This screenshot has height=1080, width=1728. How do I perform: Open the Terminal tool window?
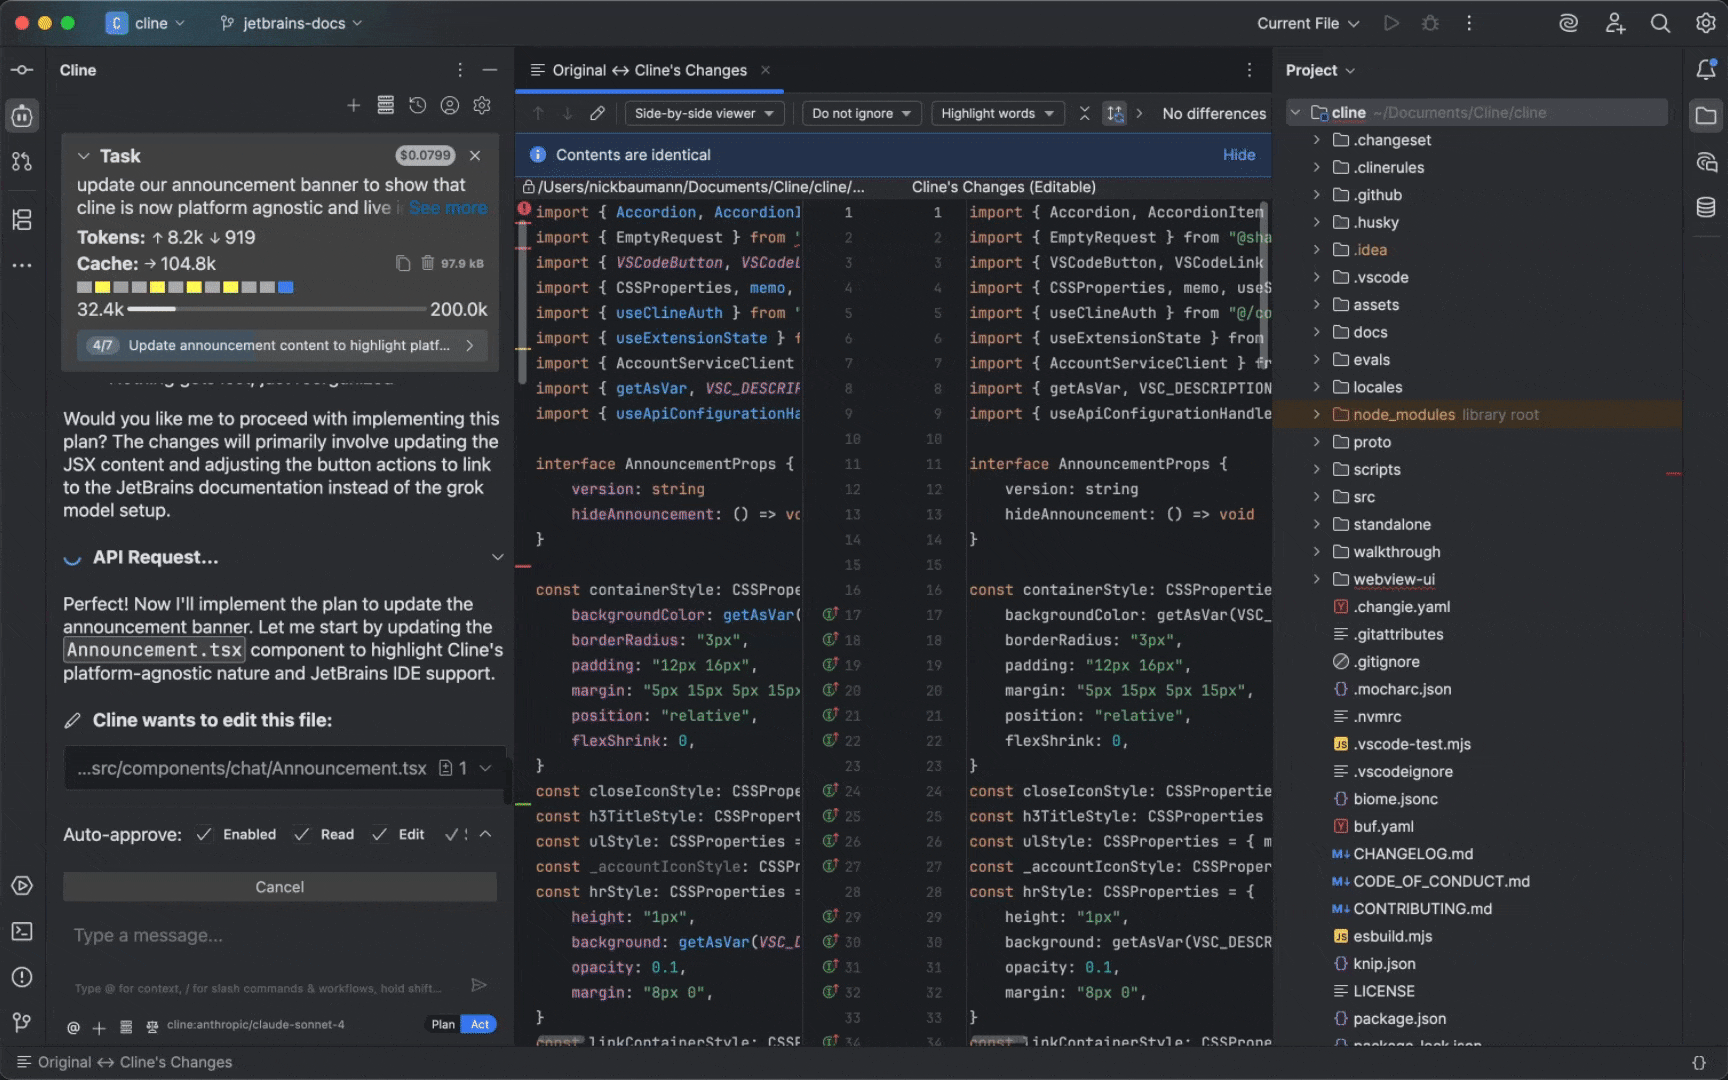pos(22,931)
